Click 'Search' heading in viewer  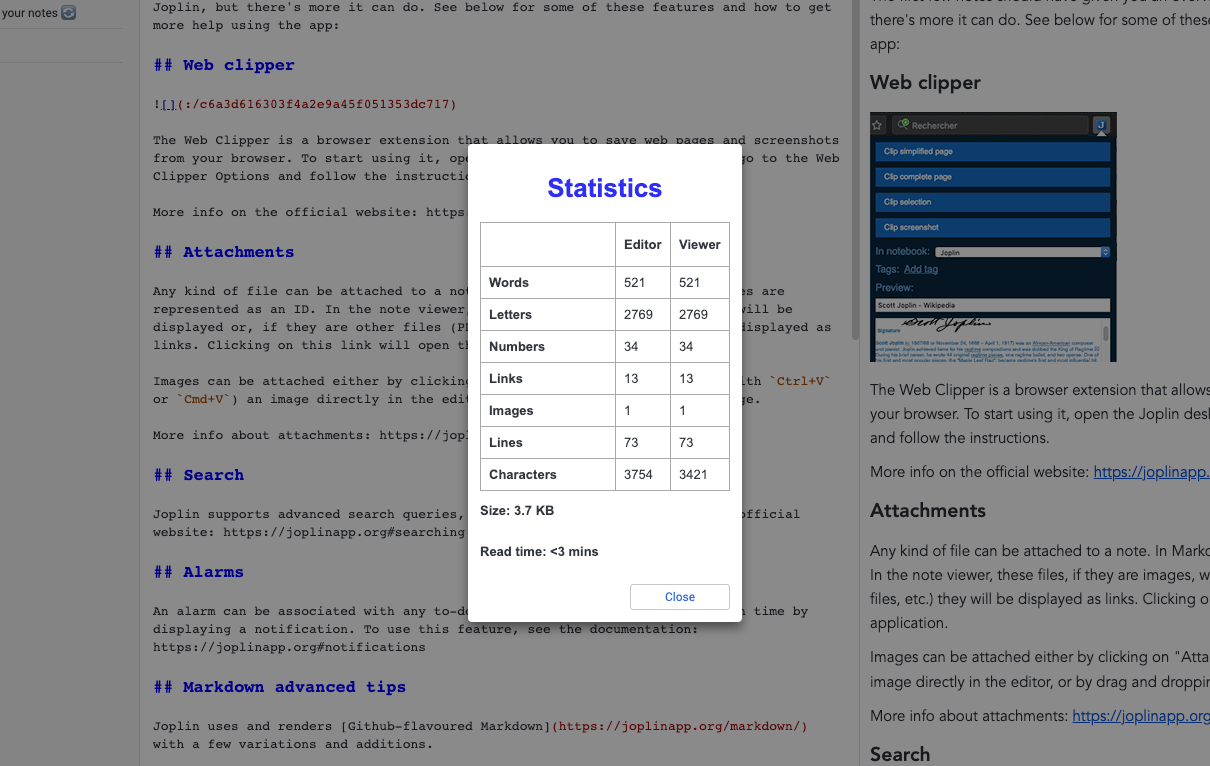(900, 754)
